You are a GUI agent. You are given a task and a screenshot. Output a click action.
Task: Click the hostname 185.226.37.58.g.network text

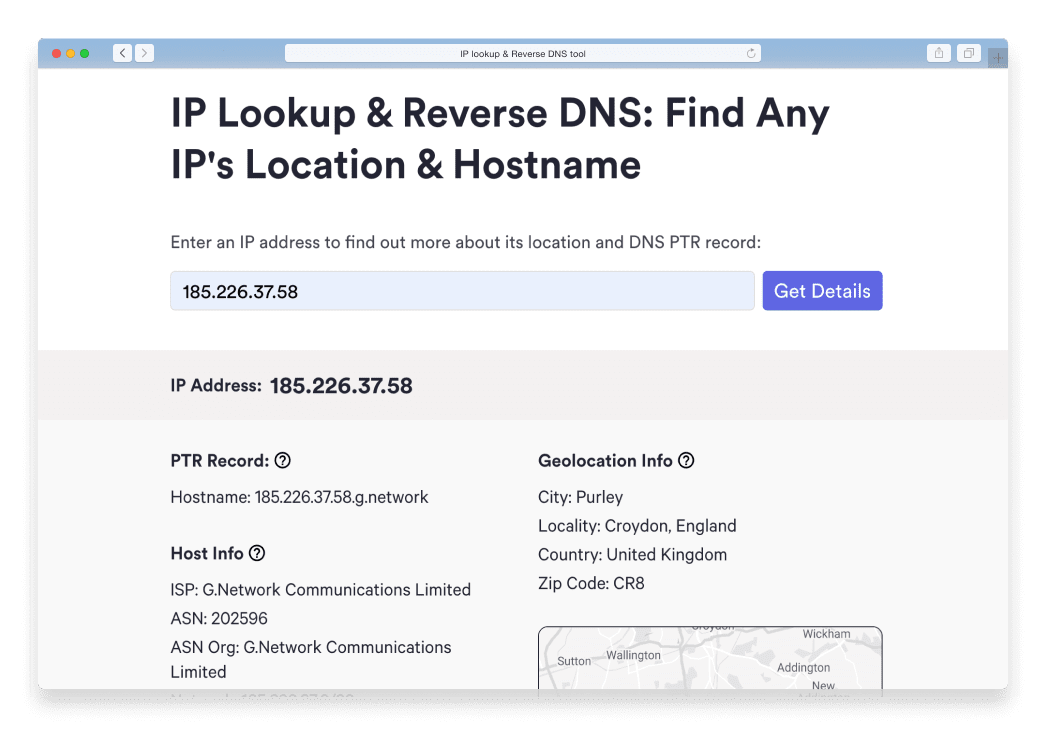pos(342,497)
